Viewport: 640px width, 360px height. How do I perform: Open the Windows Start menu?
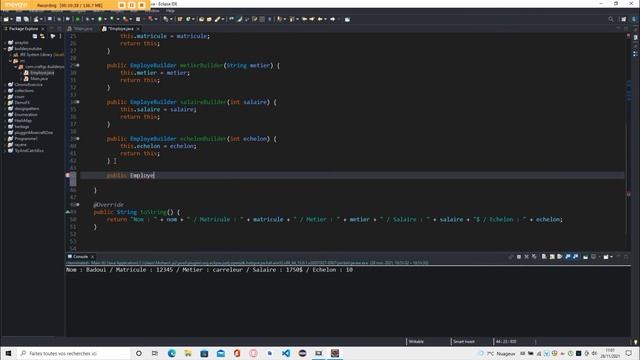(8, 353)
